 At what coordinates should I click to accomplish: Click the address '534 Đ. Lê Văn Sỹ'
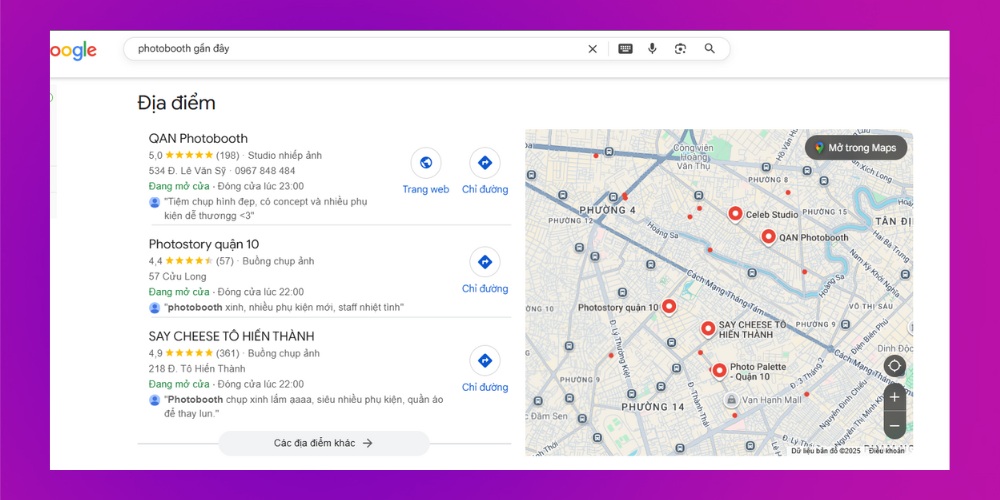point(189,171)
